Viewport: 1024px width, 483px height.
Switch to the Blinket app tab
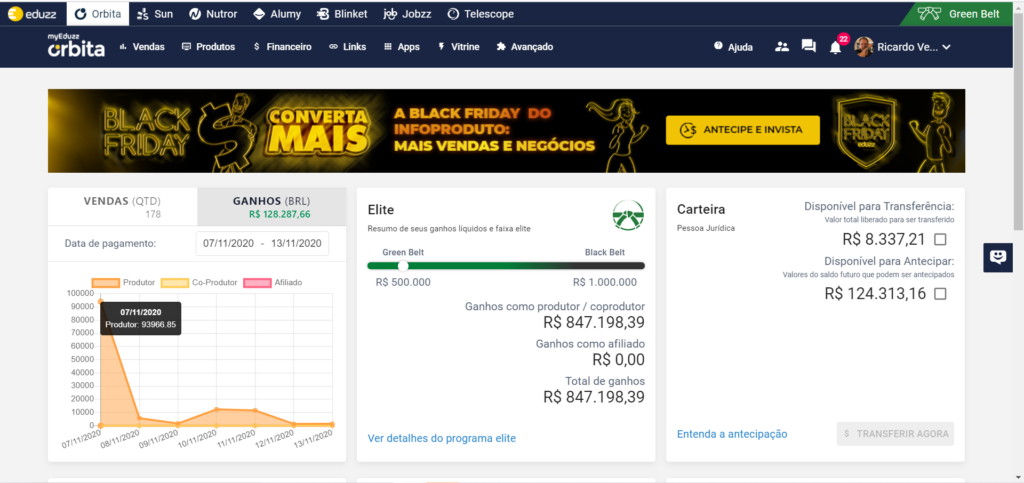pyautogui.click(x=342, y=14)
